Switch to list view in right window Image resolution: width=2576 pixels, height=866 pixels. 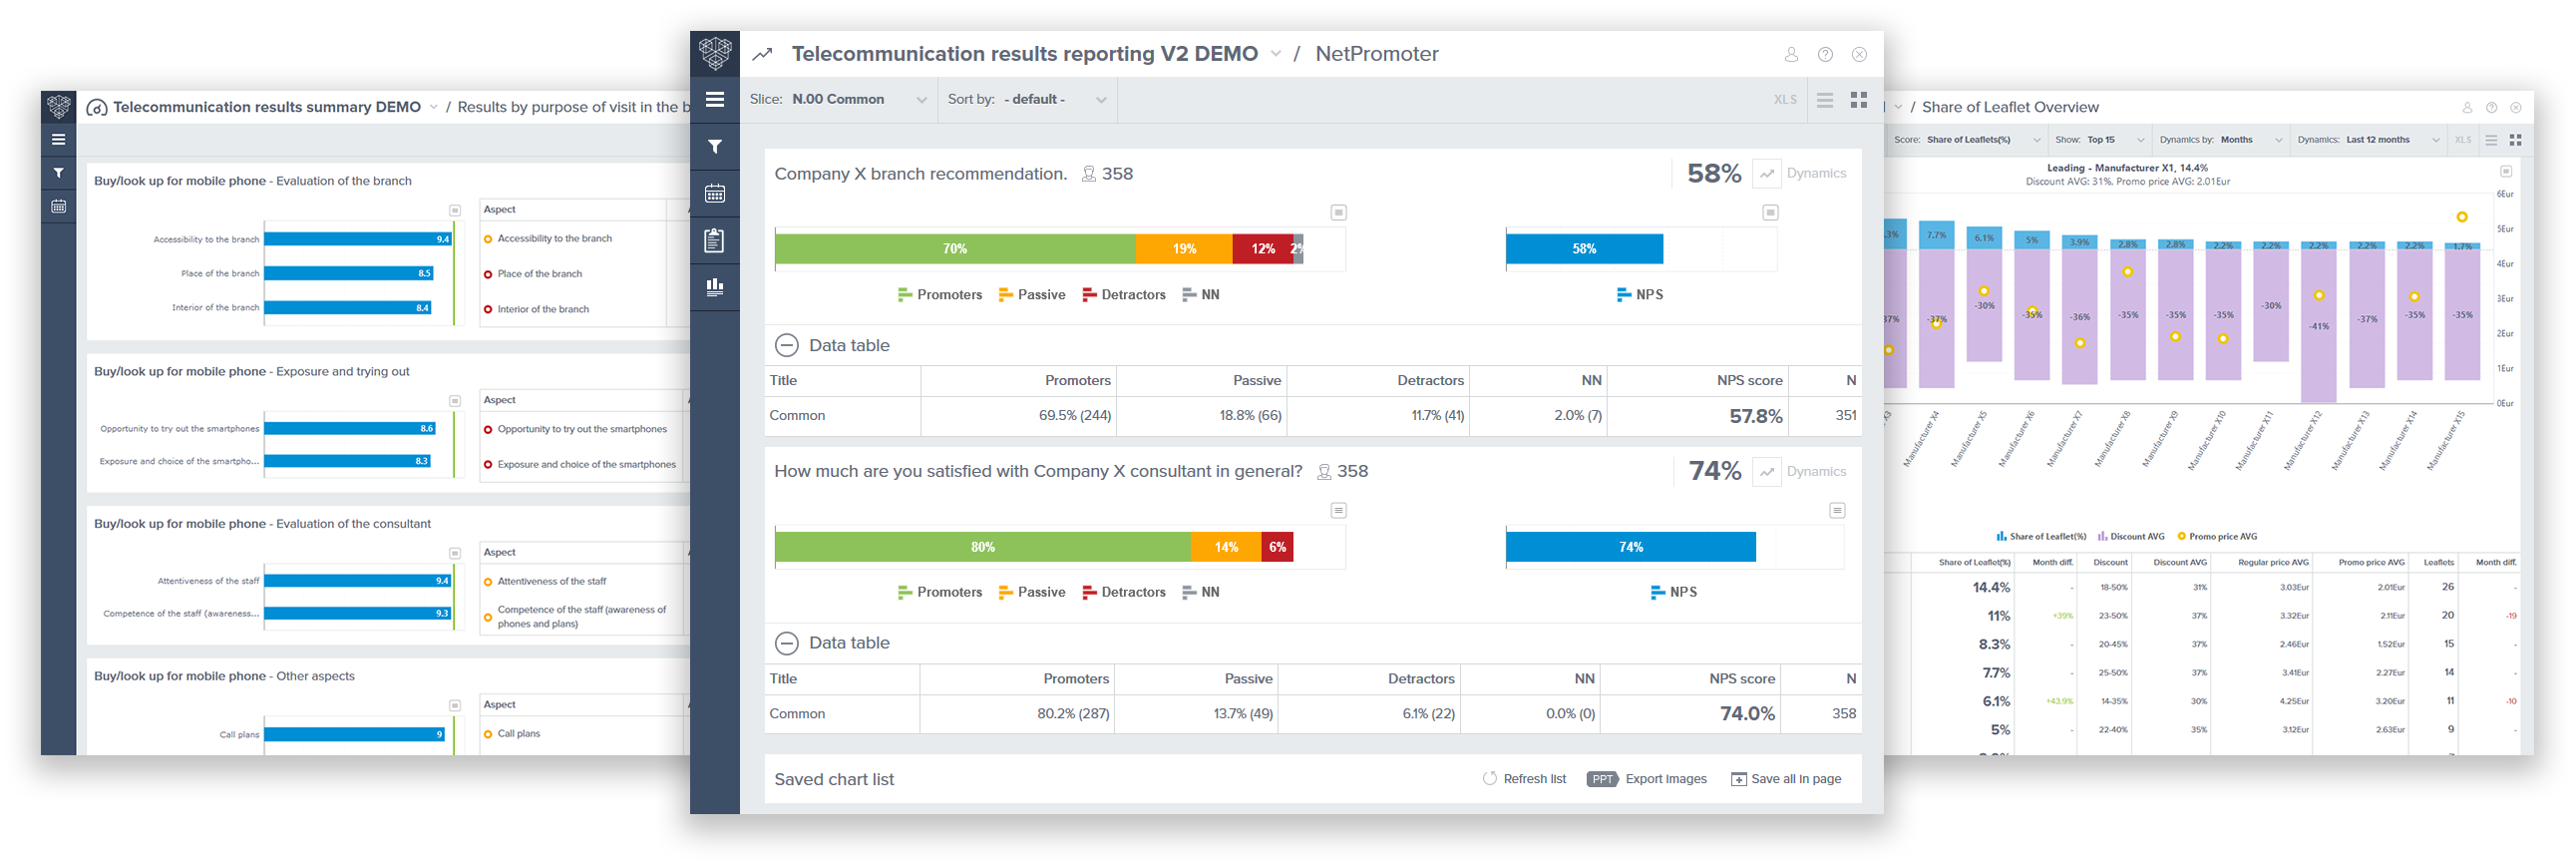[x=2491, y=140]
